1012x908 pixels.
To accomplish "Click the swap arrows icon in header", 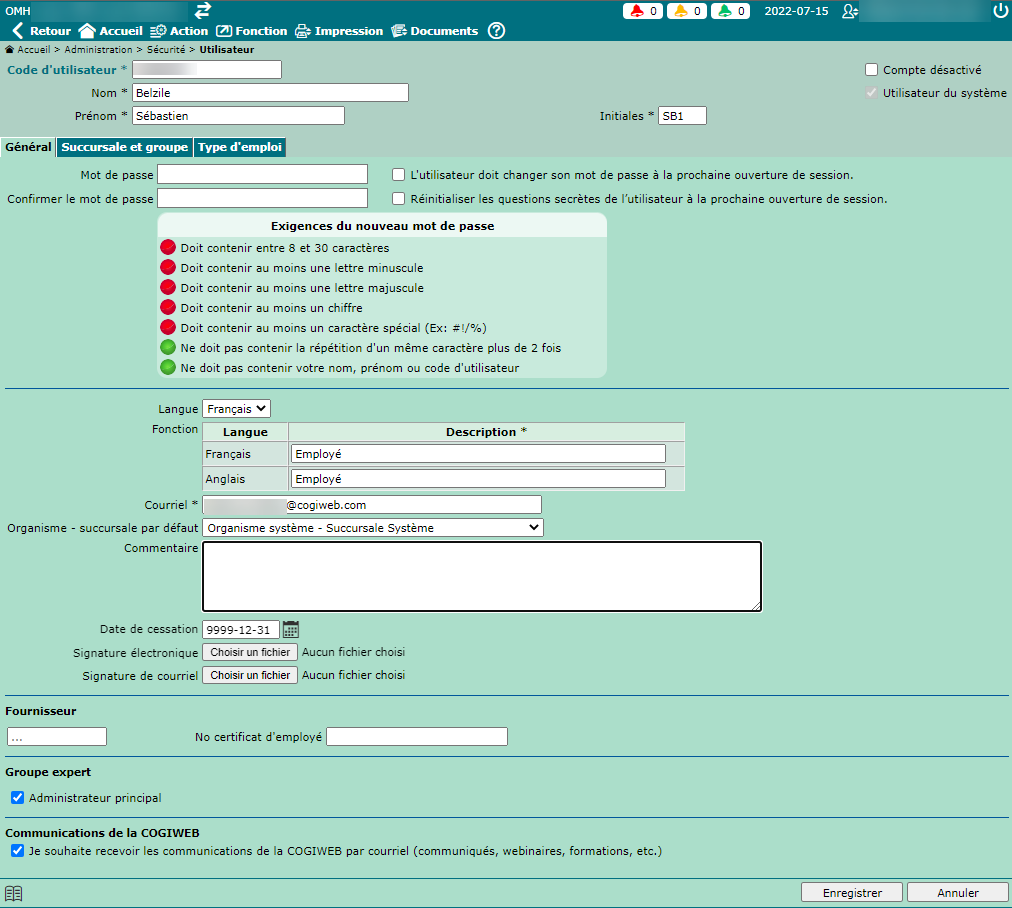I will (203, 10).
